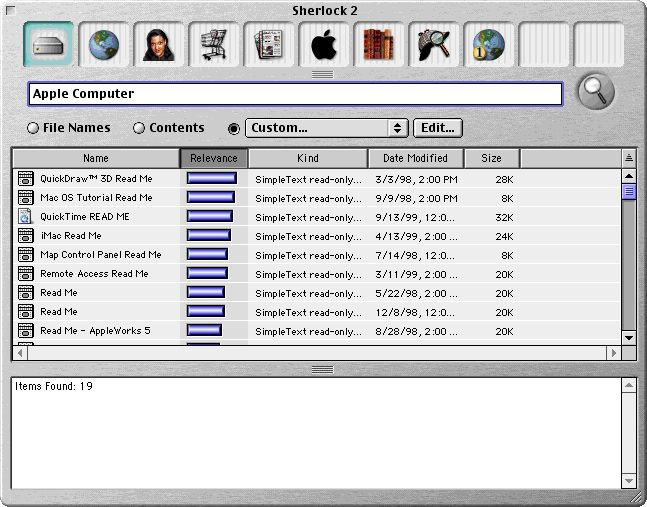Click the results list scroll up arrow
This screenshot has width=647, height=507.
click(629, 176)
